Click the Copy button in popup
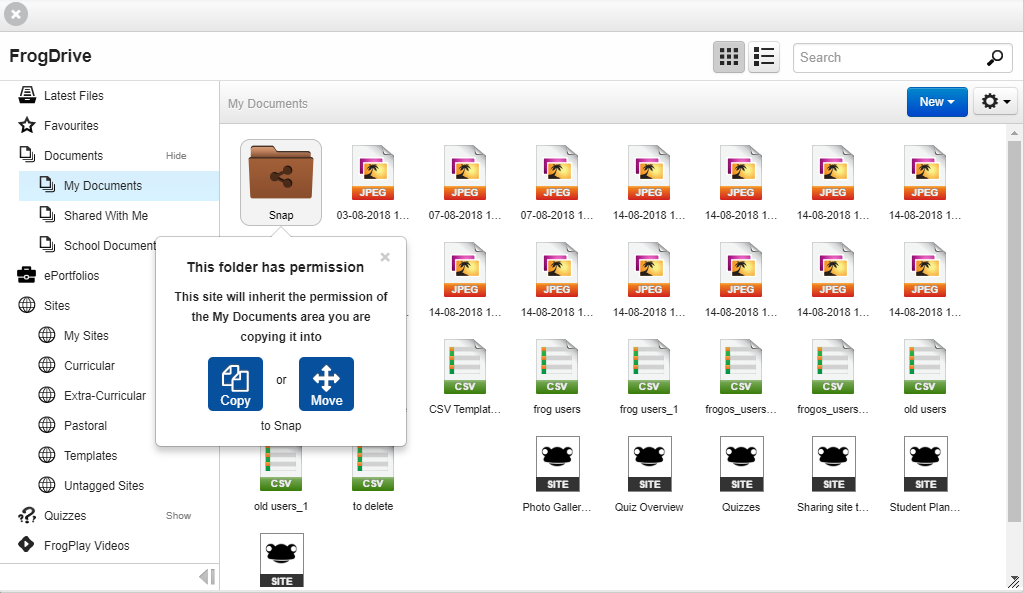Image resolution: width=1024 pixels, height=593 pixels. point(235,384)
